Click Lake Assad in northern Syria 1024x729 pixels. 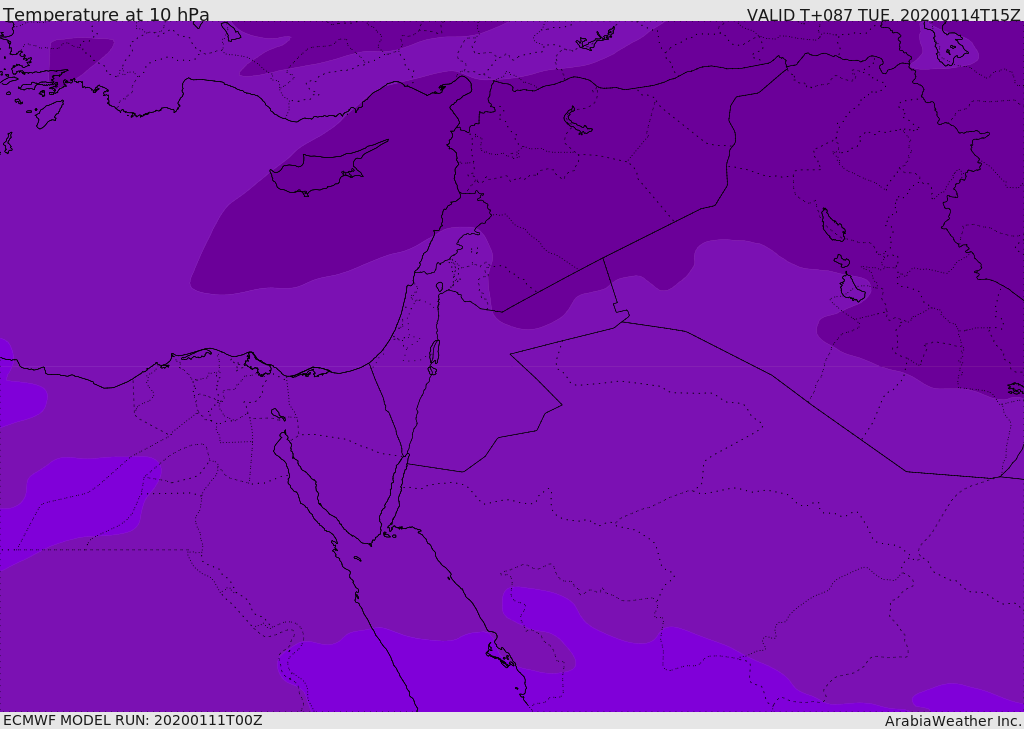[x=577, y=122]
